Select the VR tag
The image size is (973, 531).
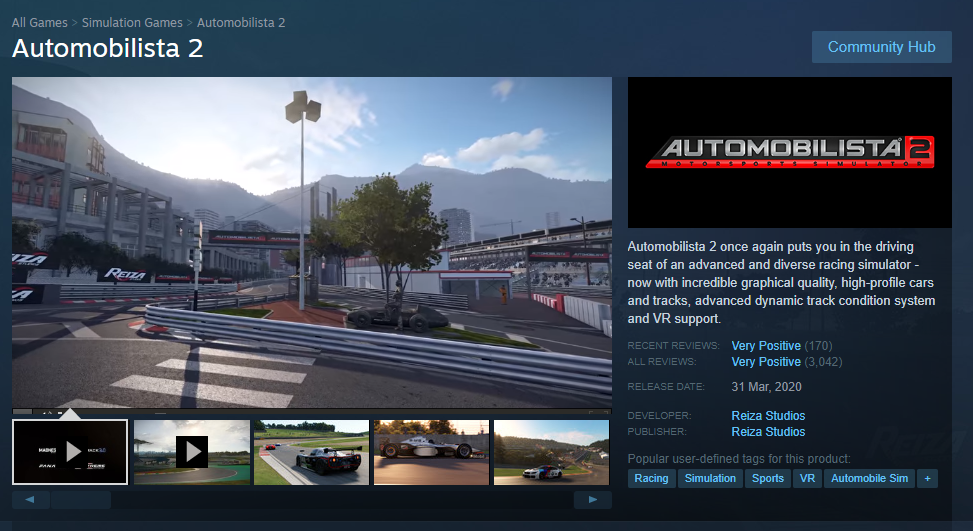[x=807, y=478]
